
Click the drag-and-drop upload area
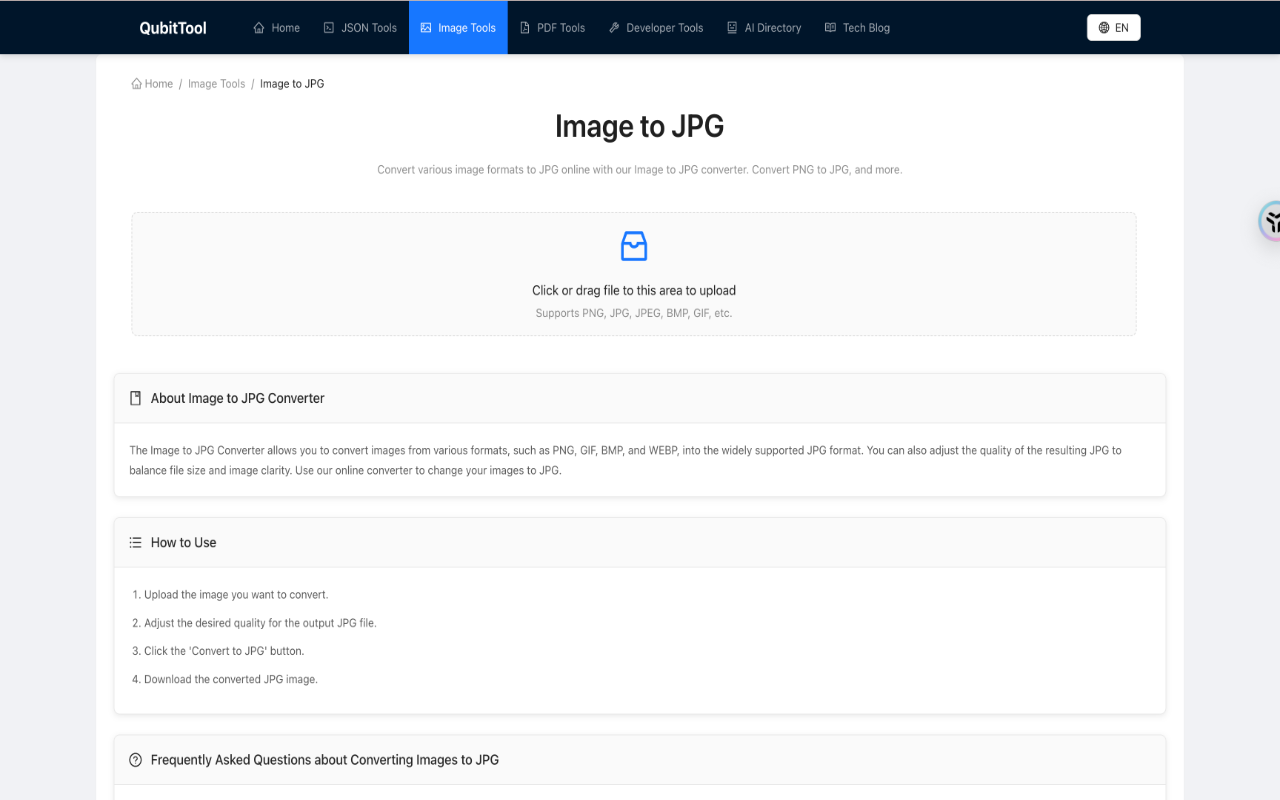tap(633, 273)
